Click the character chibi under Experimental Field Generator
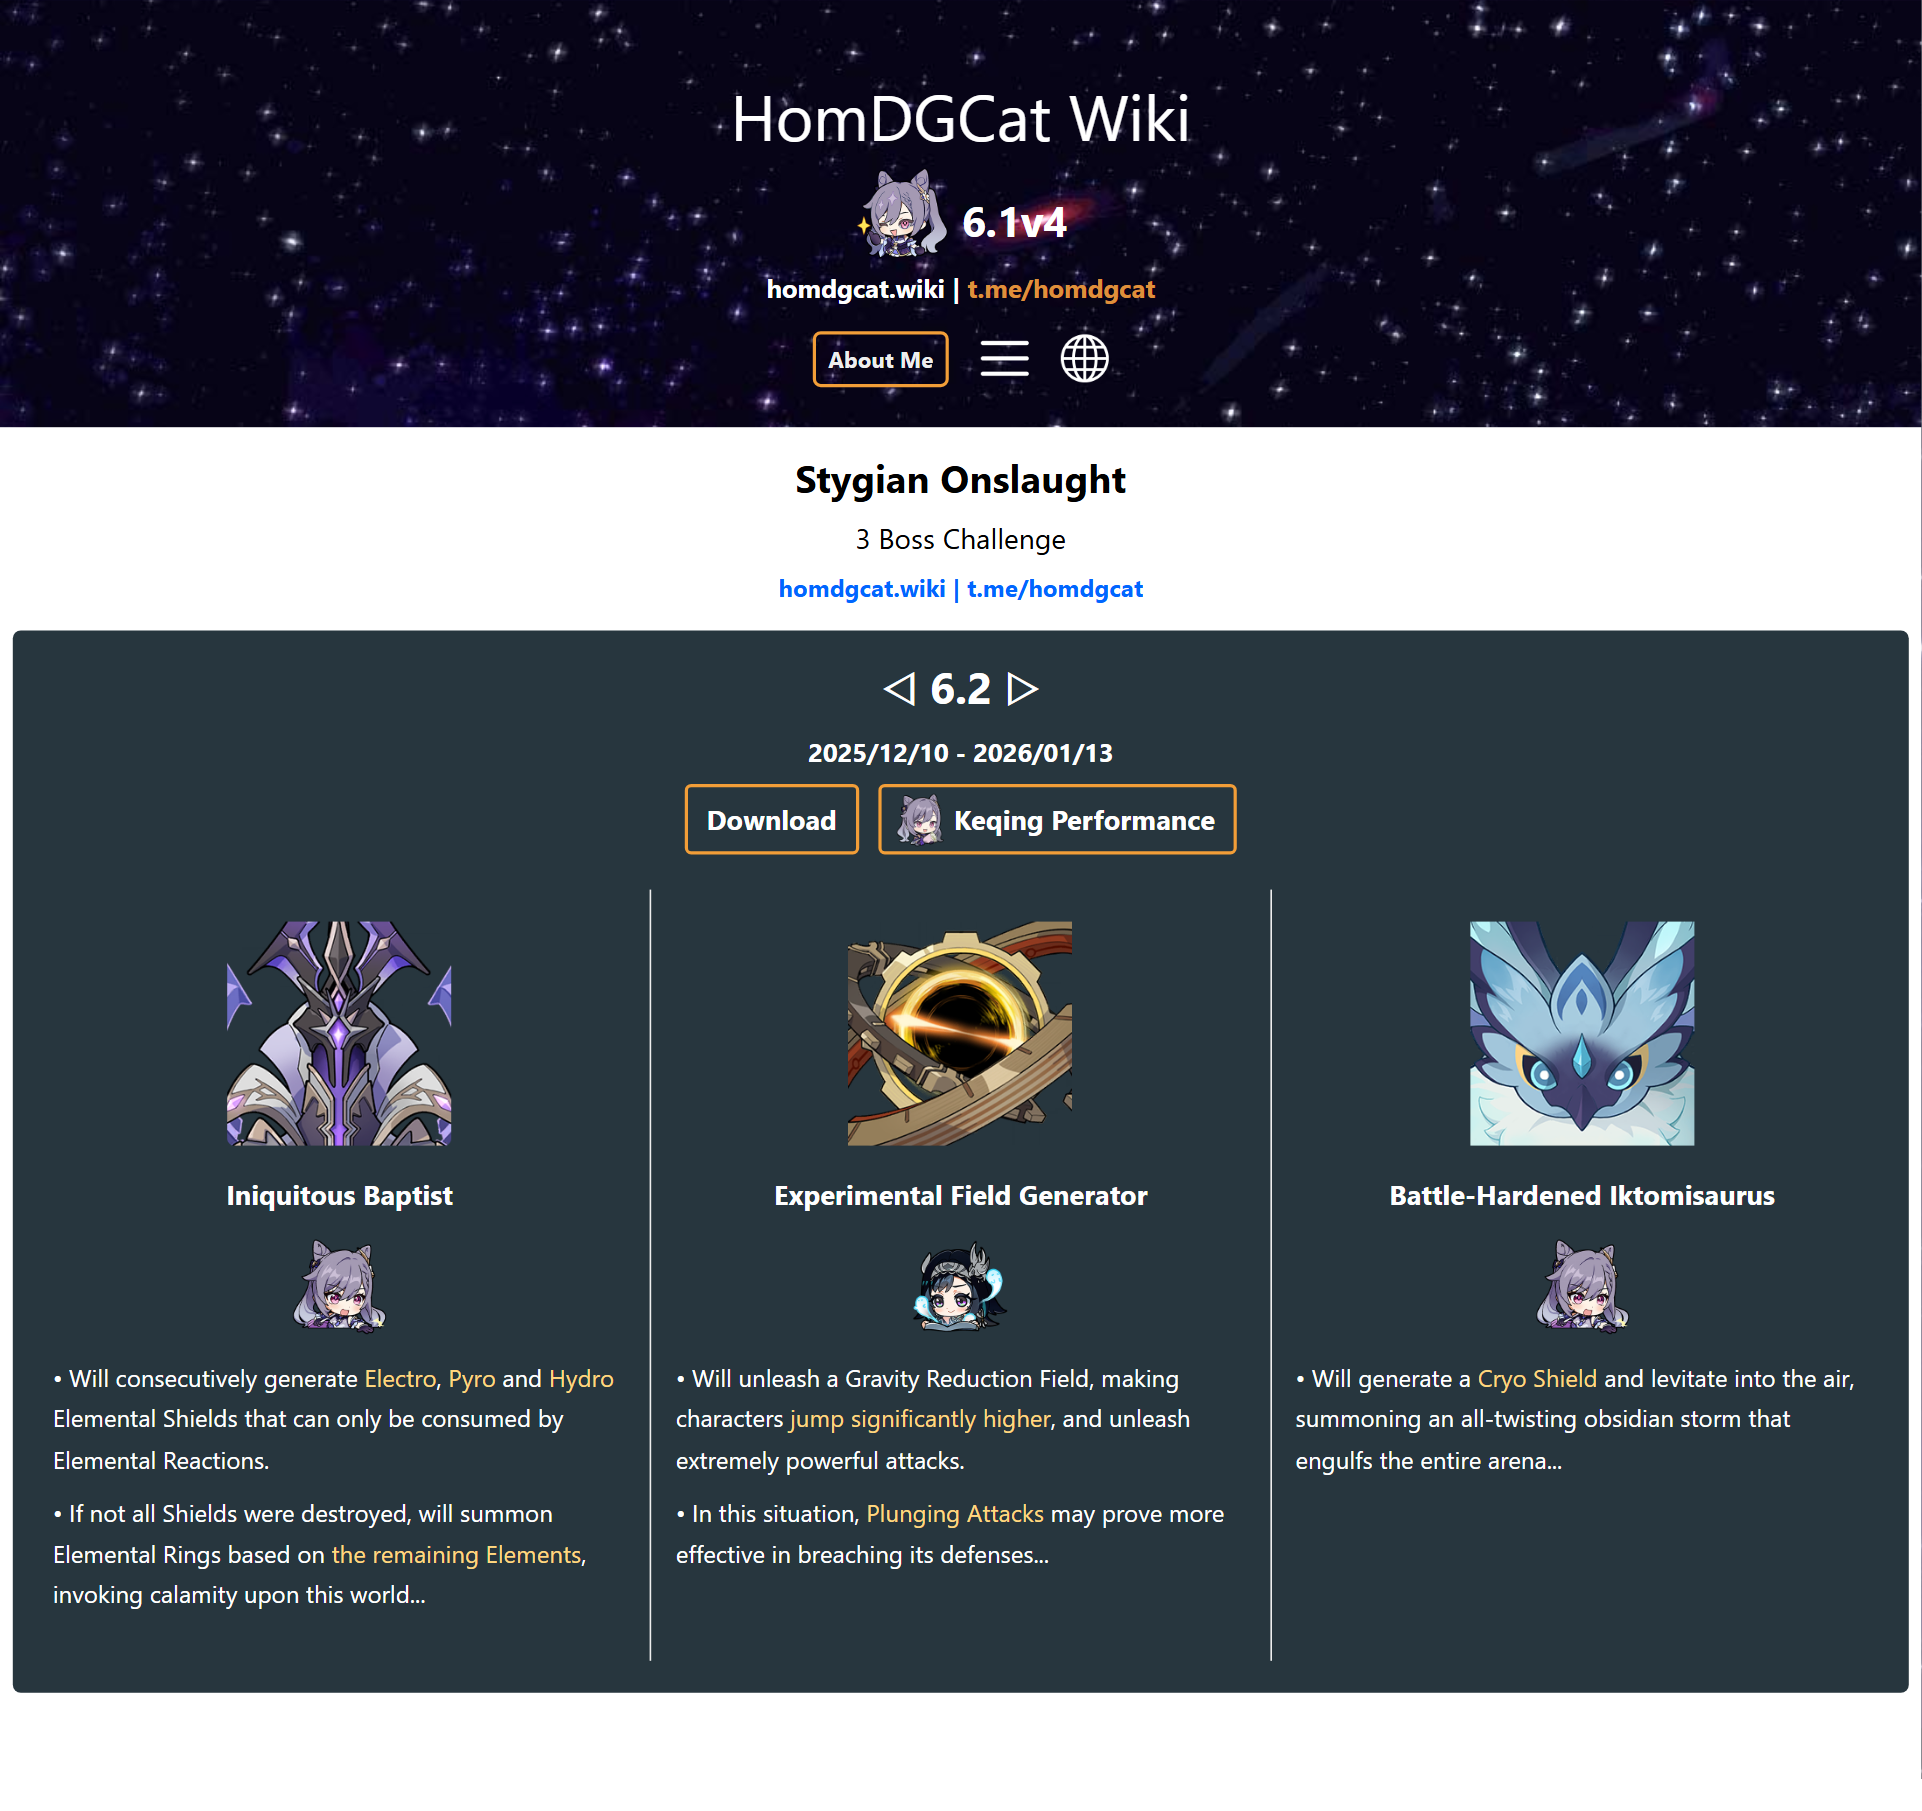Screen dimensions: 1922x1811 coord(960,1286)
